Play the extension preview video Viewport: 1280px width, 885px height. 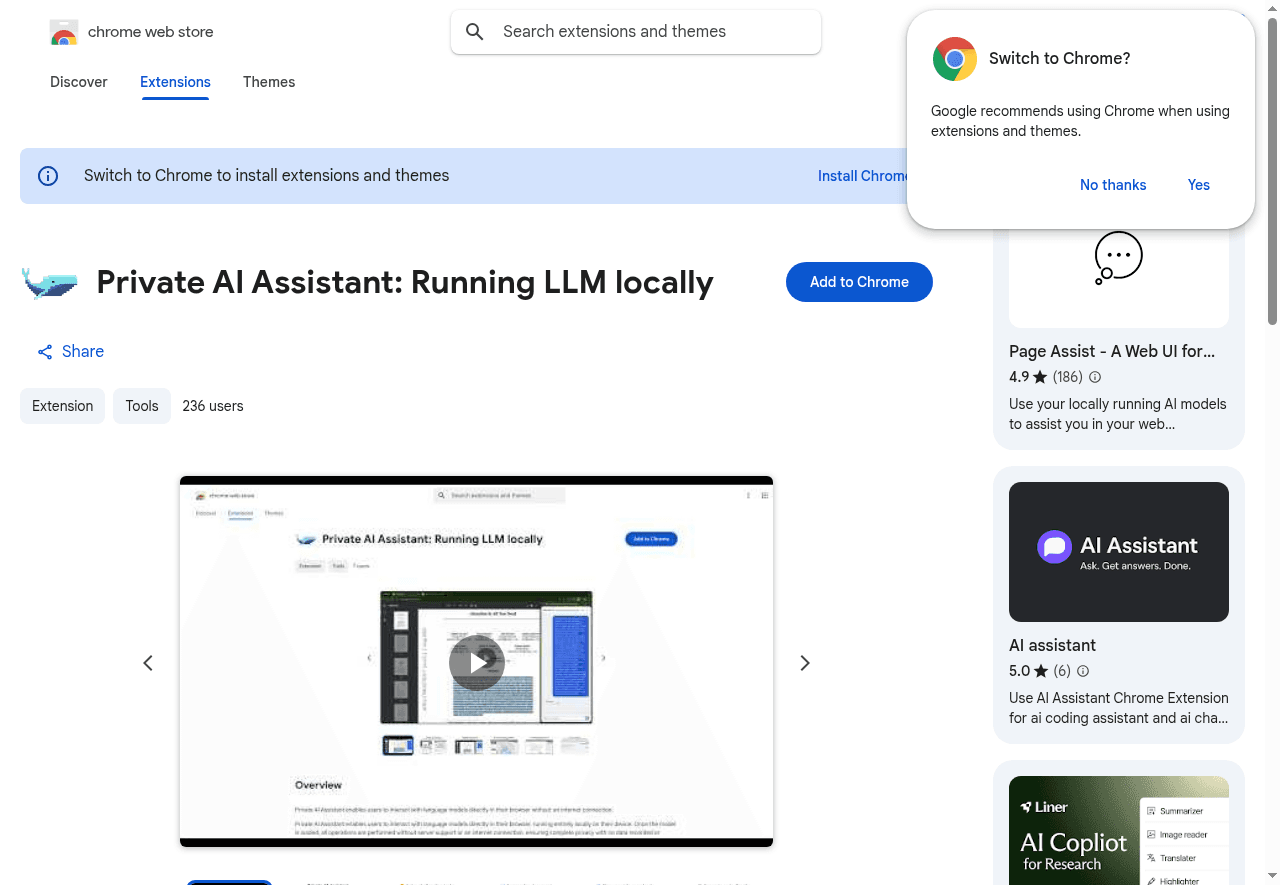point(476,662)
